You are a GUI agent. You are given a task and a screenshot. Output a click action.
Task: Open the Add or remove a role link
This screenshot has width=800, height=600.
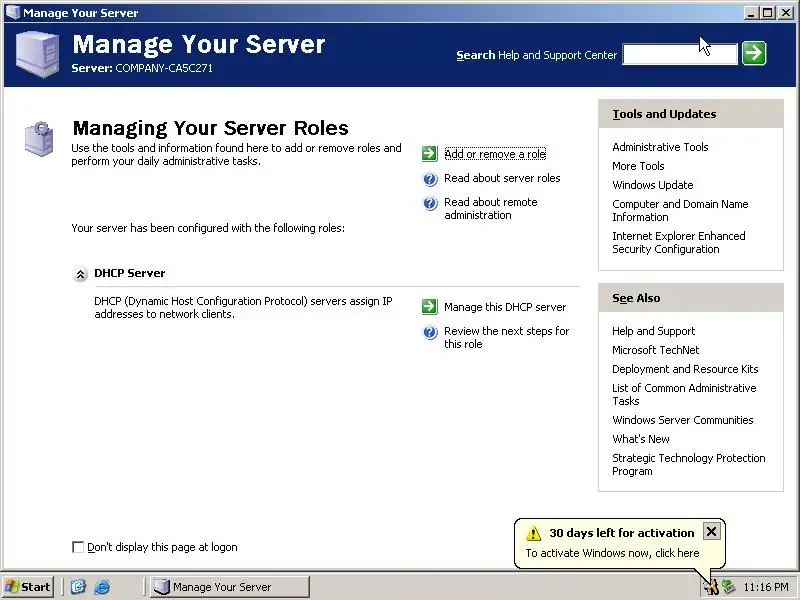tap(495, 154)
